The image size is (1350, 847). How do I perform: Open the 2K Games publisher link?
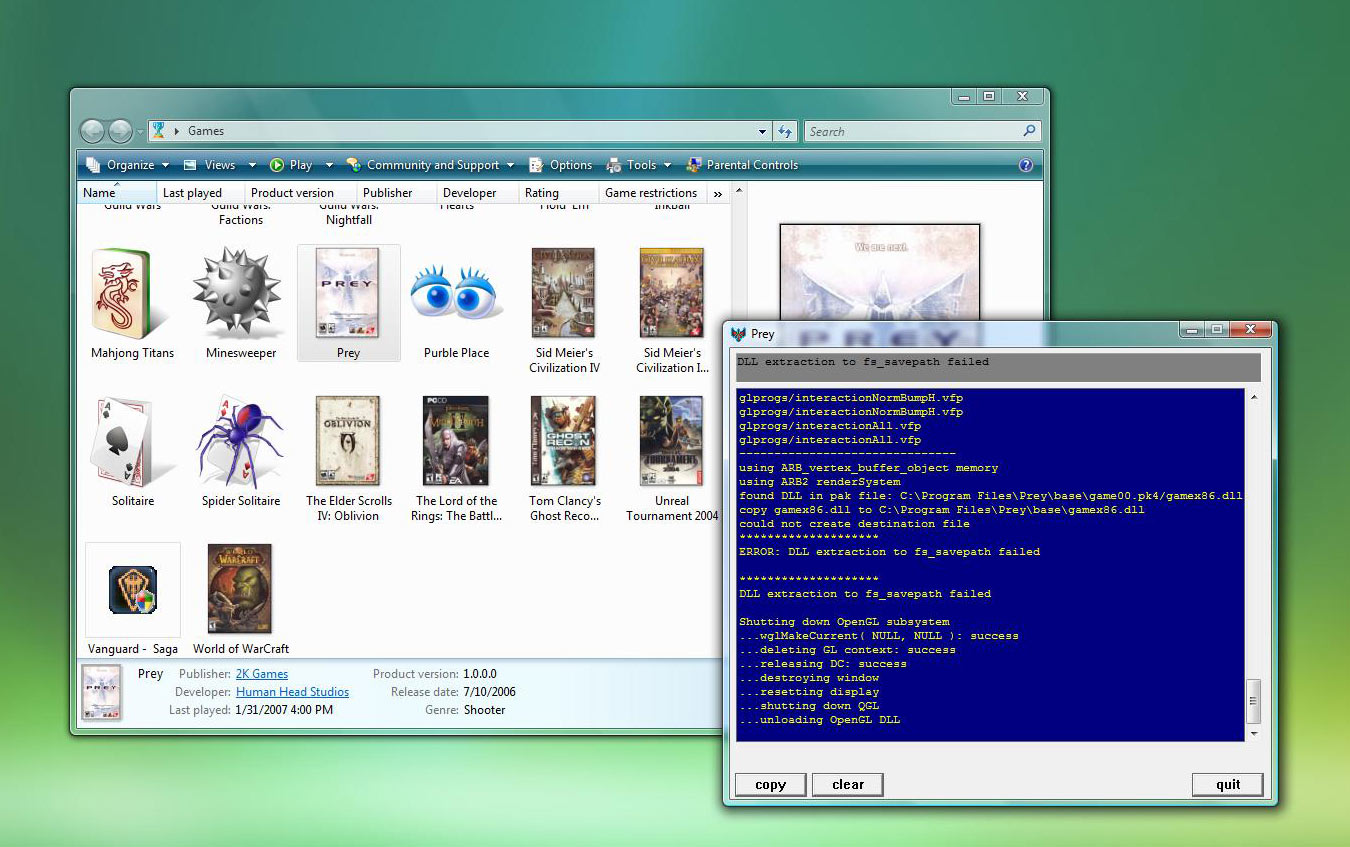point(261,674)
